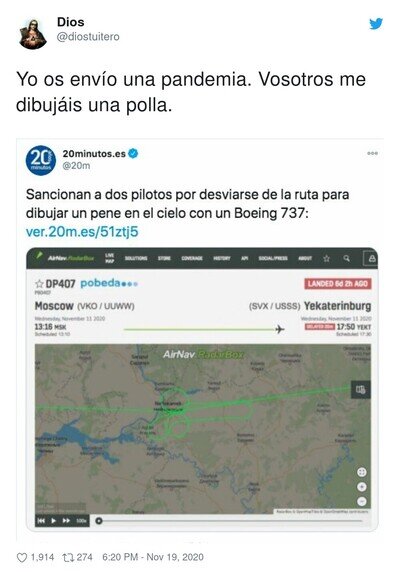Click the verified badge next to 20minutos.es

(133, 154)
